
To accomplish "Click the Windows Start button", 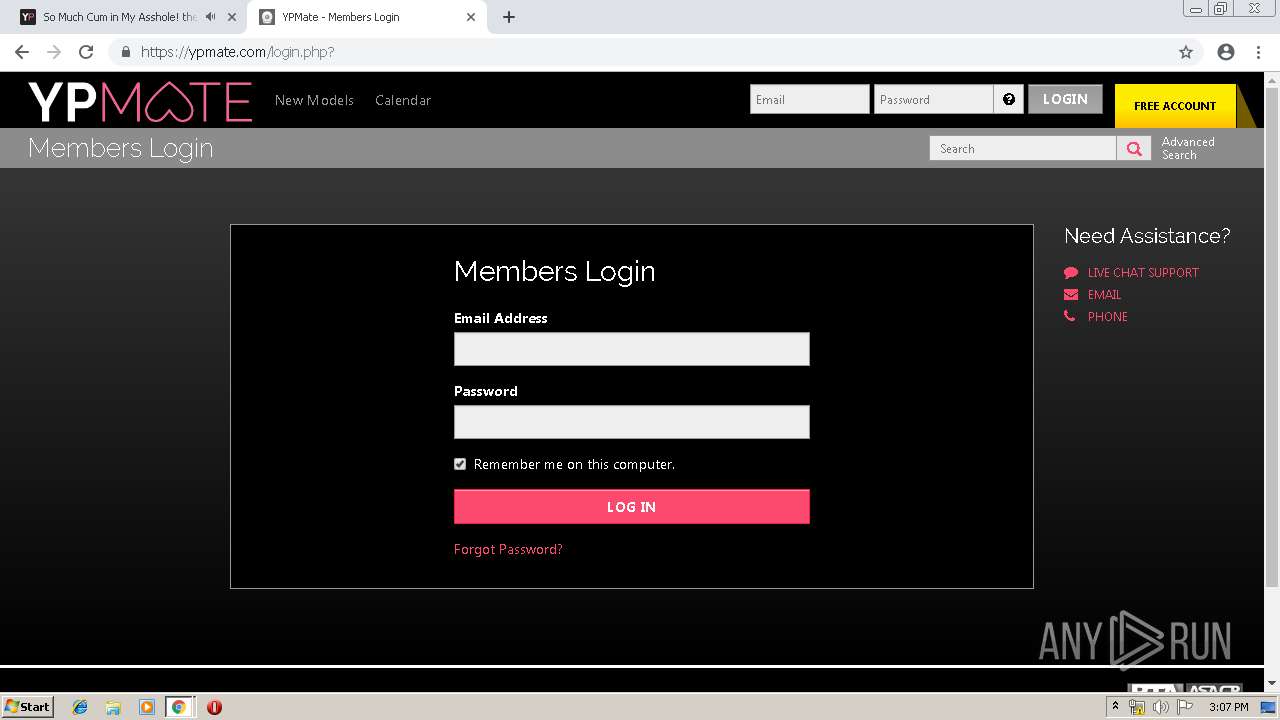I will [28, 707].
